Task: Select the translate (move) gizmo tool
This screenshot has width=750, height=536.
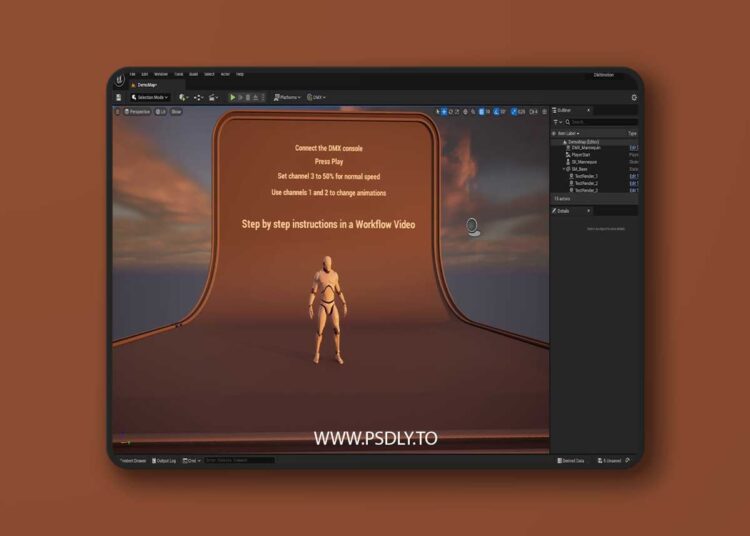Action: (445, 111)
